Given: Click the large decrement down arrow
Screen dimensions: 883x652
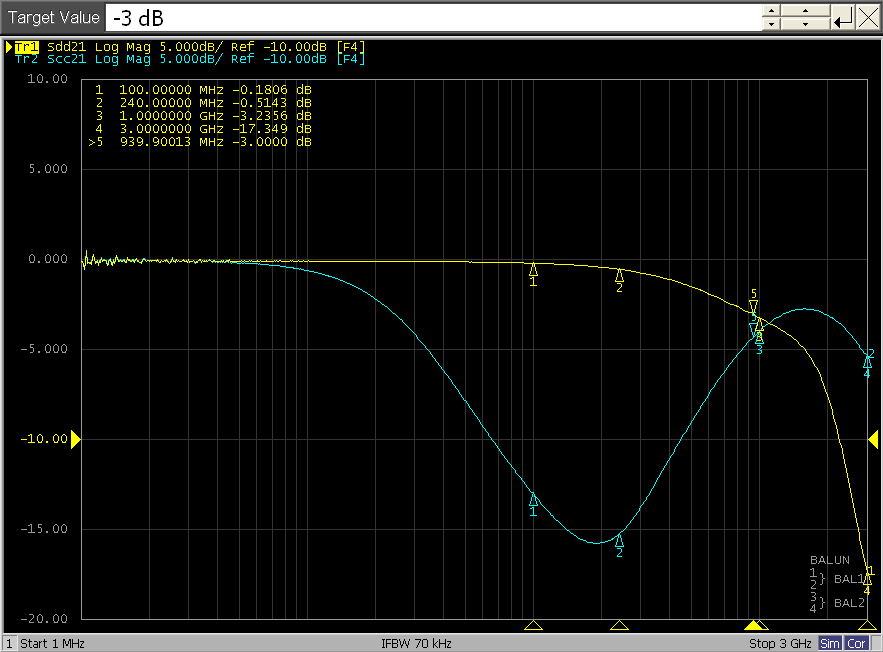Looking at the screenshot, I should [x=804, y=25].
